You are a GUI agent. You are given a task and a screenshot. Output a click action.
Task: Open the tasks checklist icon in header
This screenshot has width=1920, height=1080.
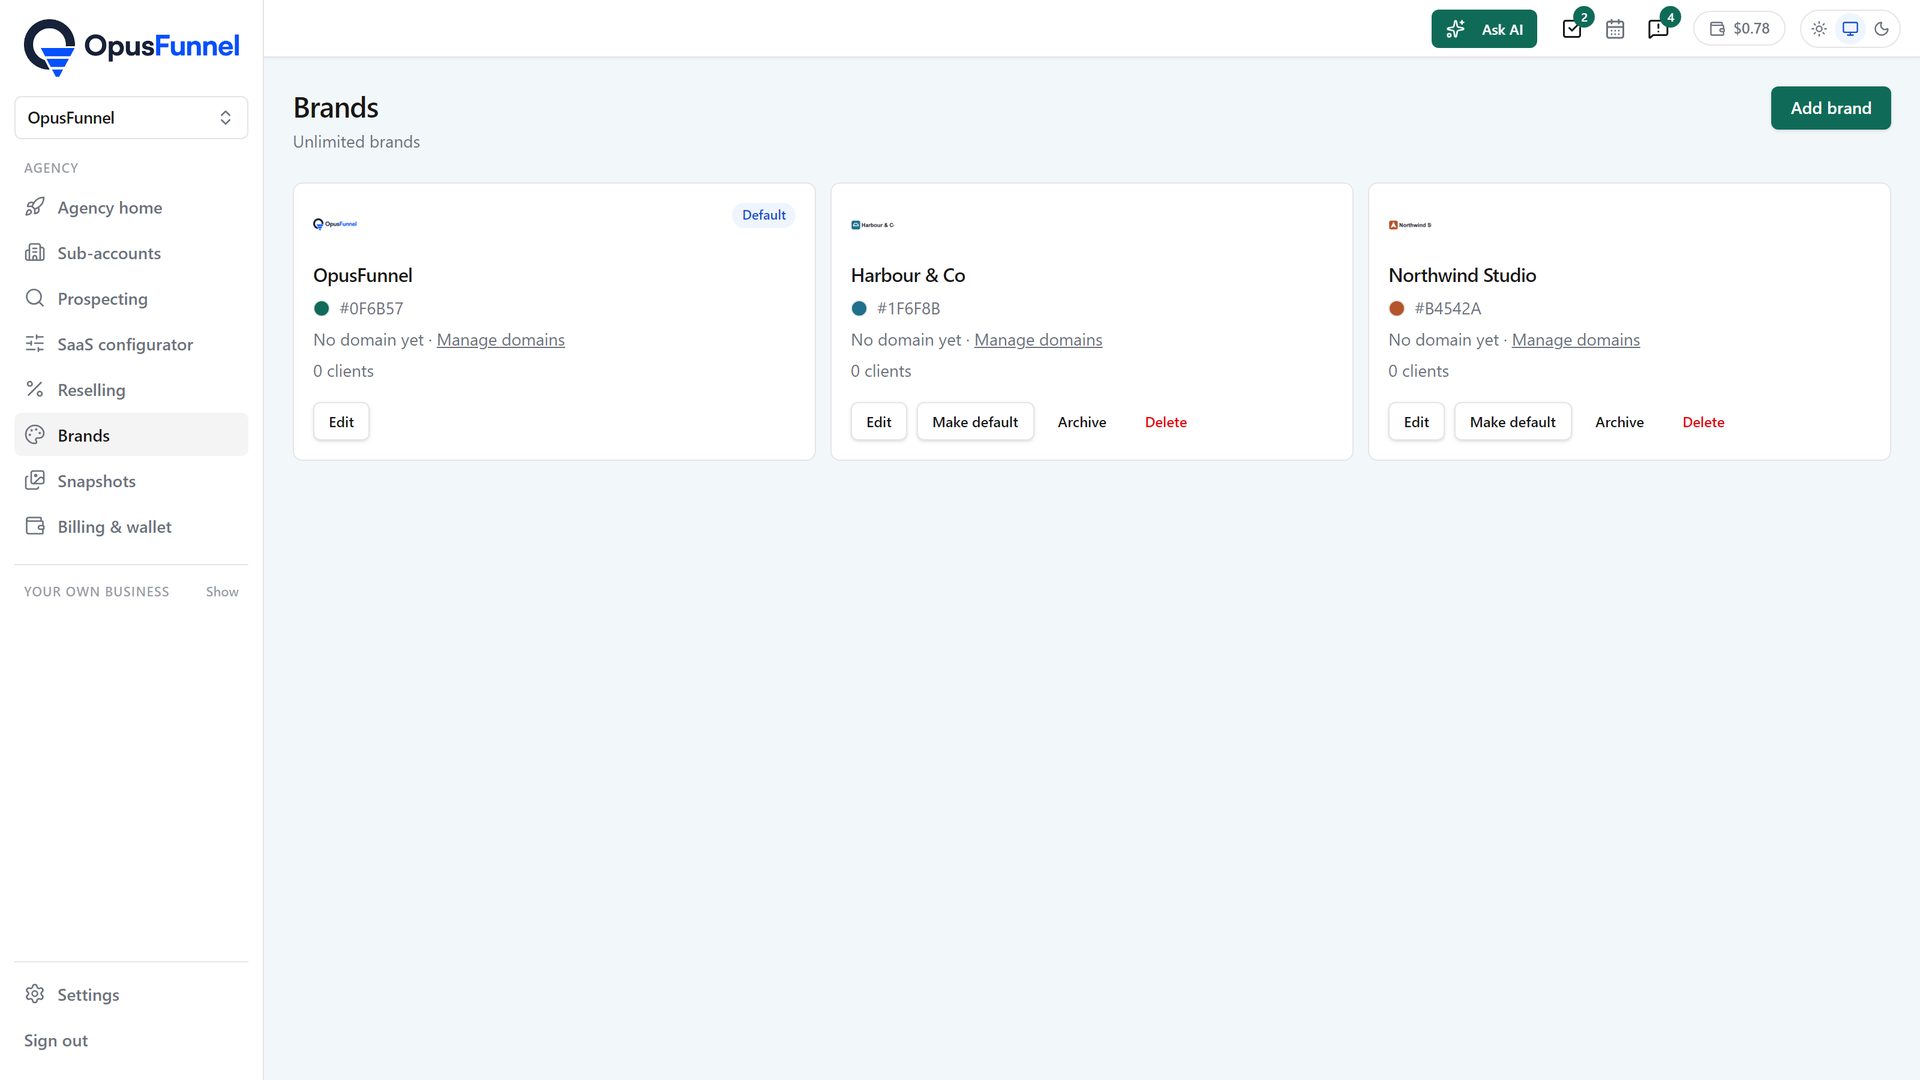coord(1572,29)
